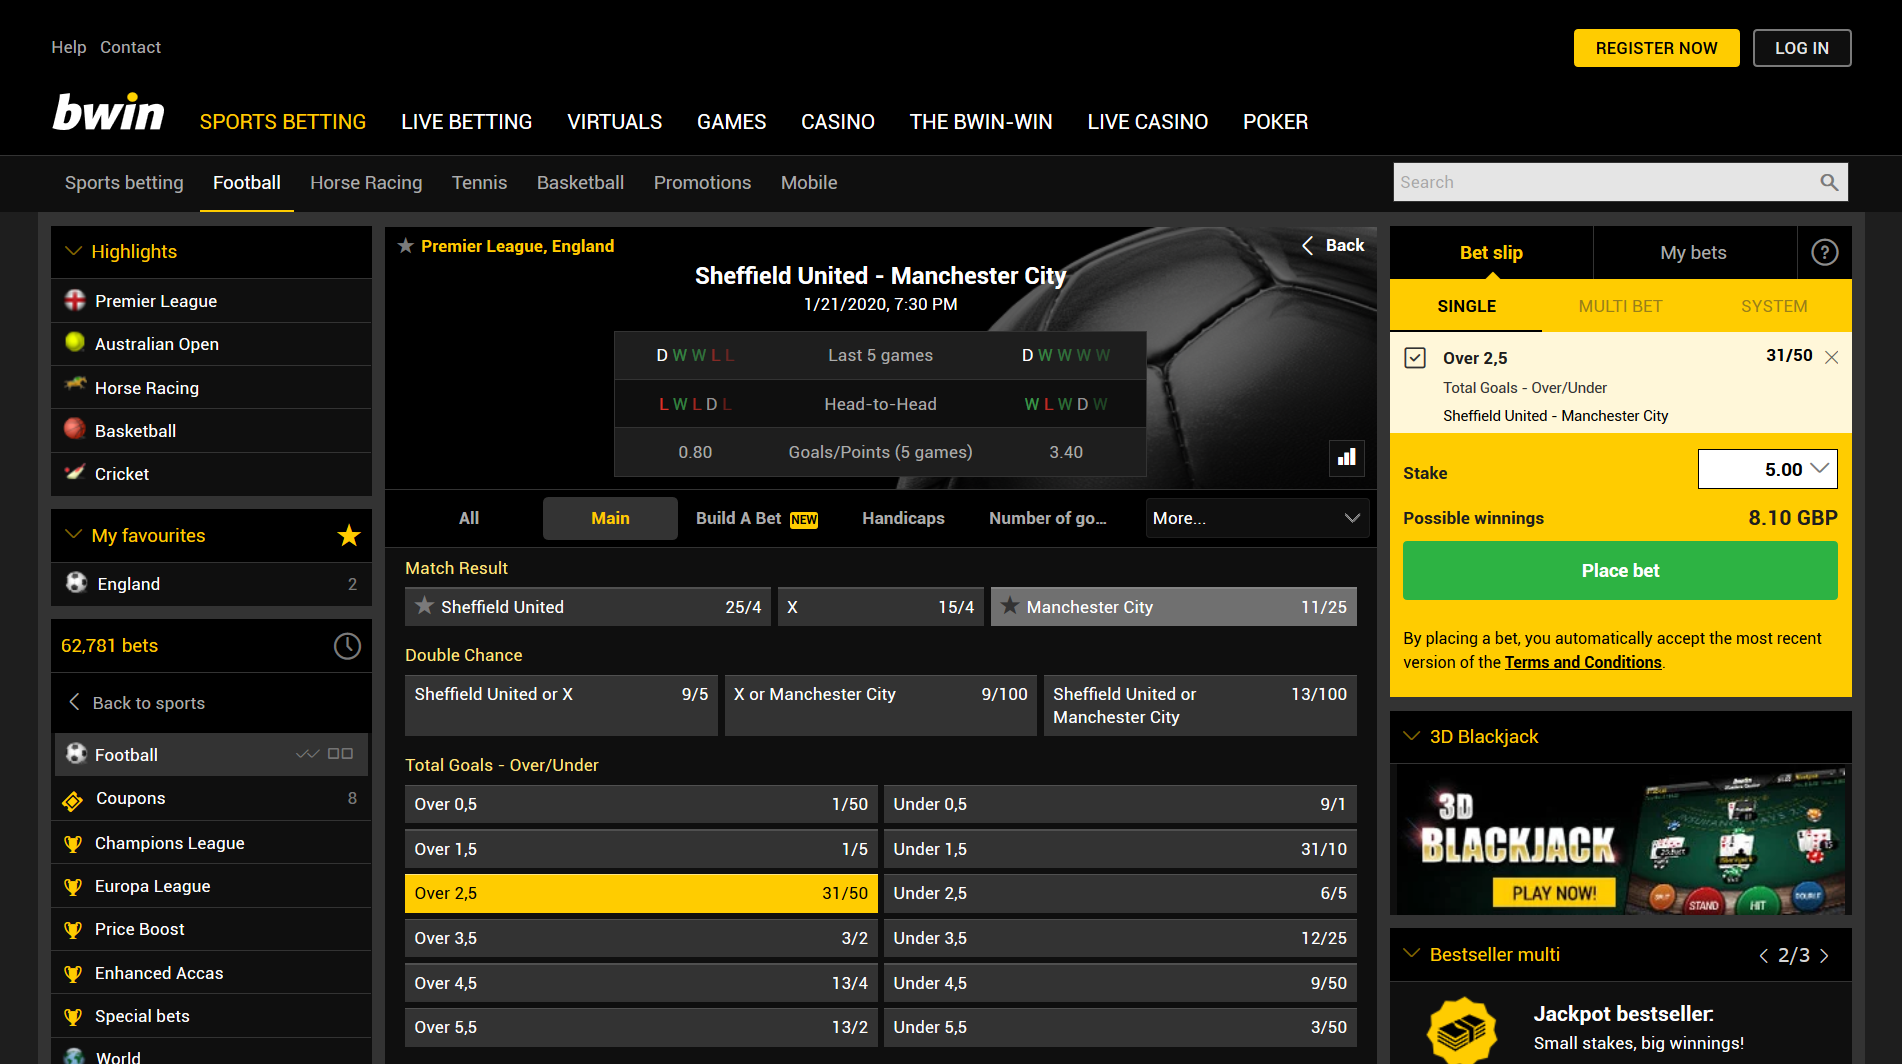Click the Cricket bat icon
The width and height of the screenshot is (1902, 1064).
pyautogui.click(x=75, y=472)
